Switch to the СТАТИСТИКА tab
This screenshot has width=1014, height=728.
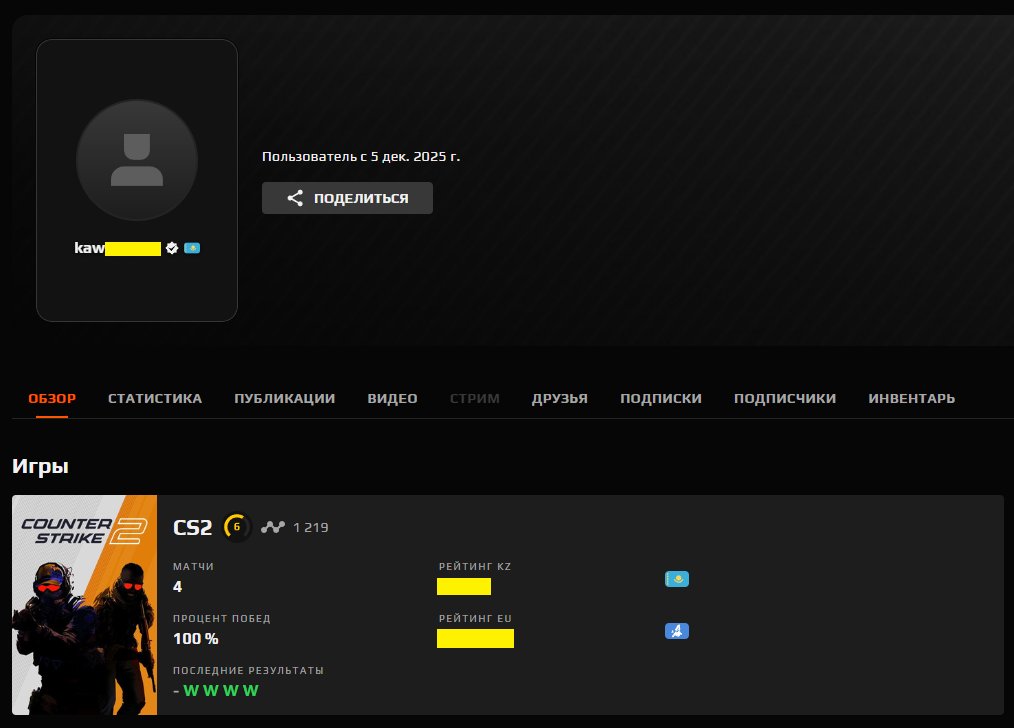[154, 397]
